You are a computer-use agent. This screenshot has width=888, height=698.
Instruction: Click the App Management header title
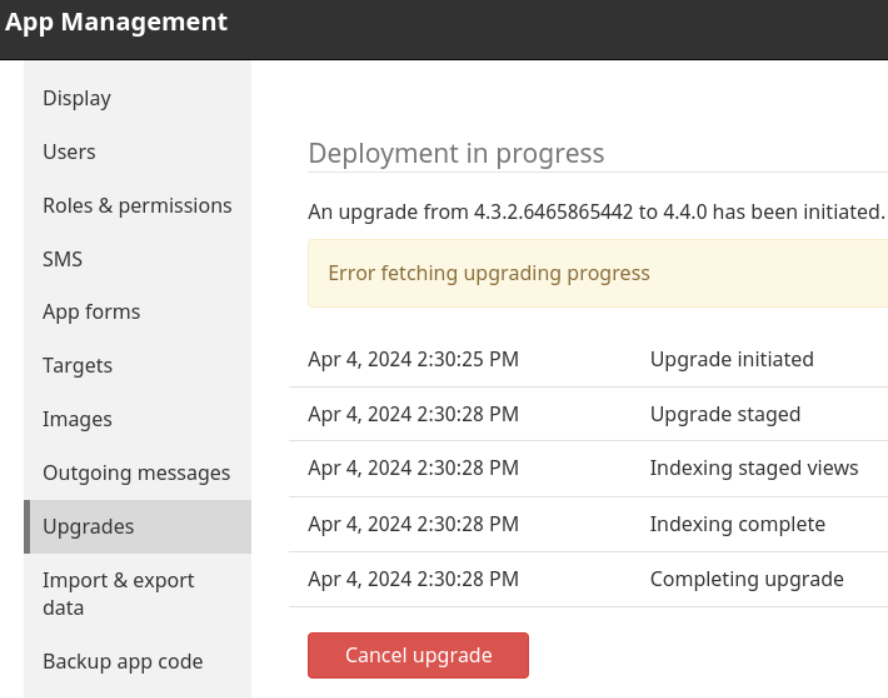[116, 22]
